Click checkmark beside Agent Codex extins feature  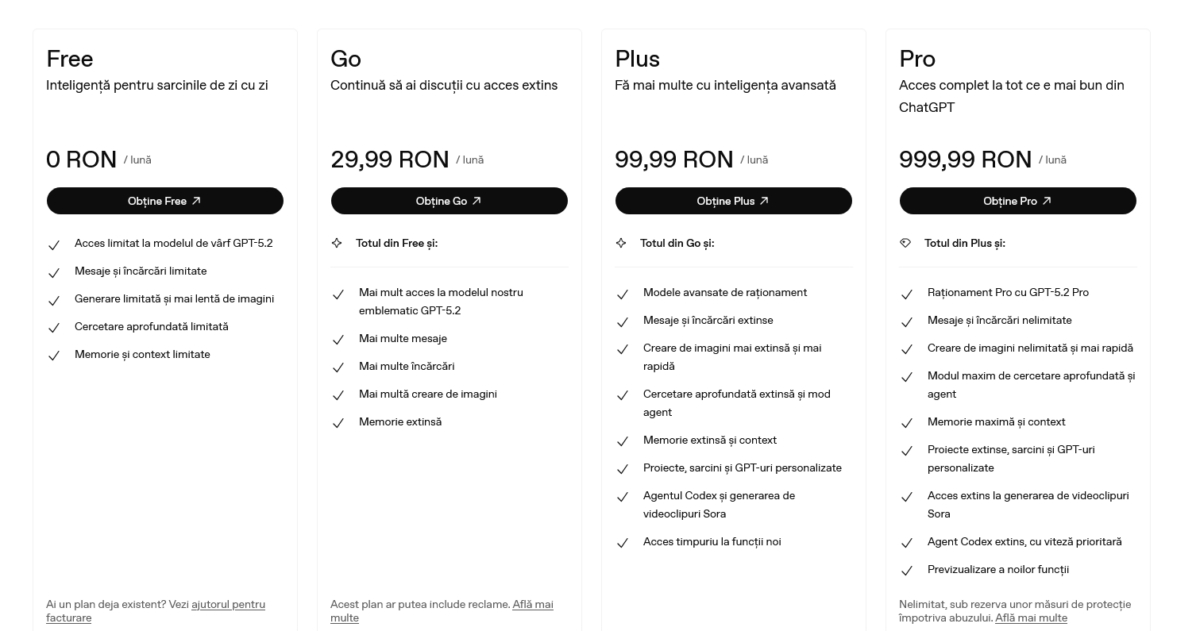click(x=906, y=542)
